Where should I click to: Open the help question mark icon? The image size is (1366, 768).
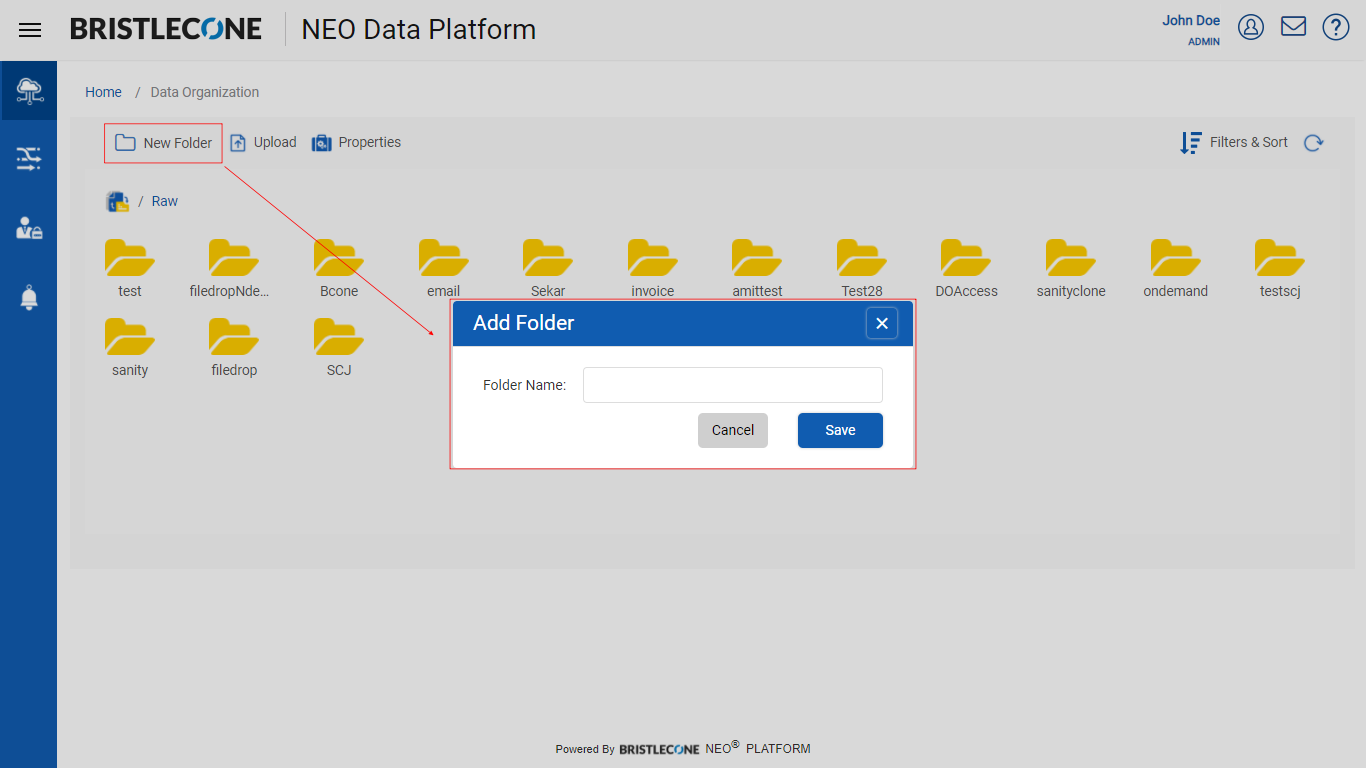1336,27
